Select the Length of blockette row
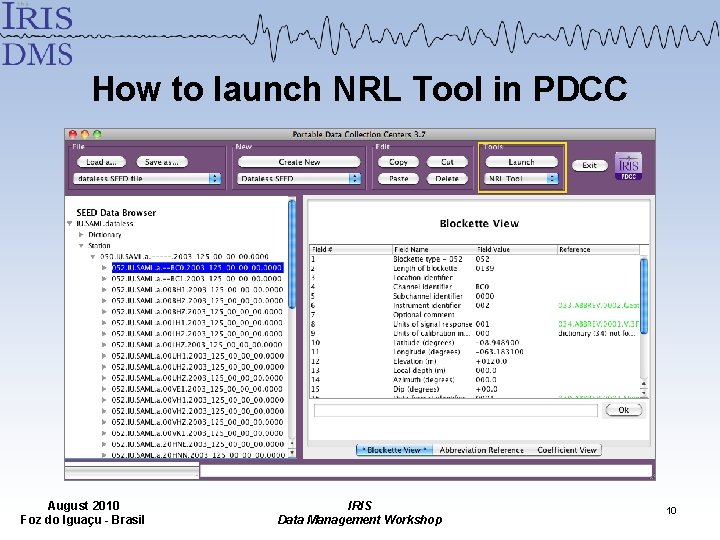 pyautogui.click(x=474, y=268)
